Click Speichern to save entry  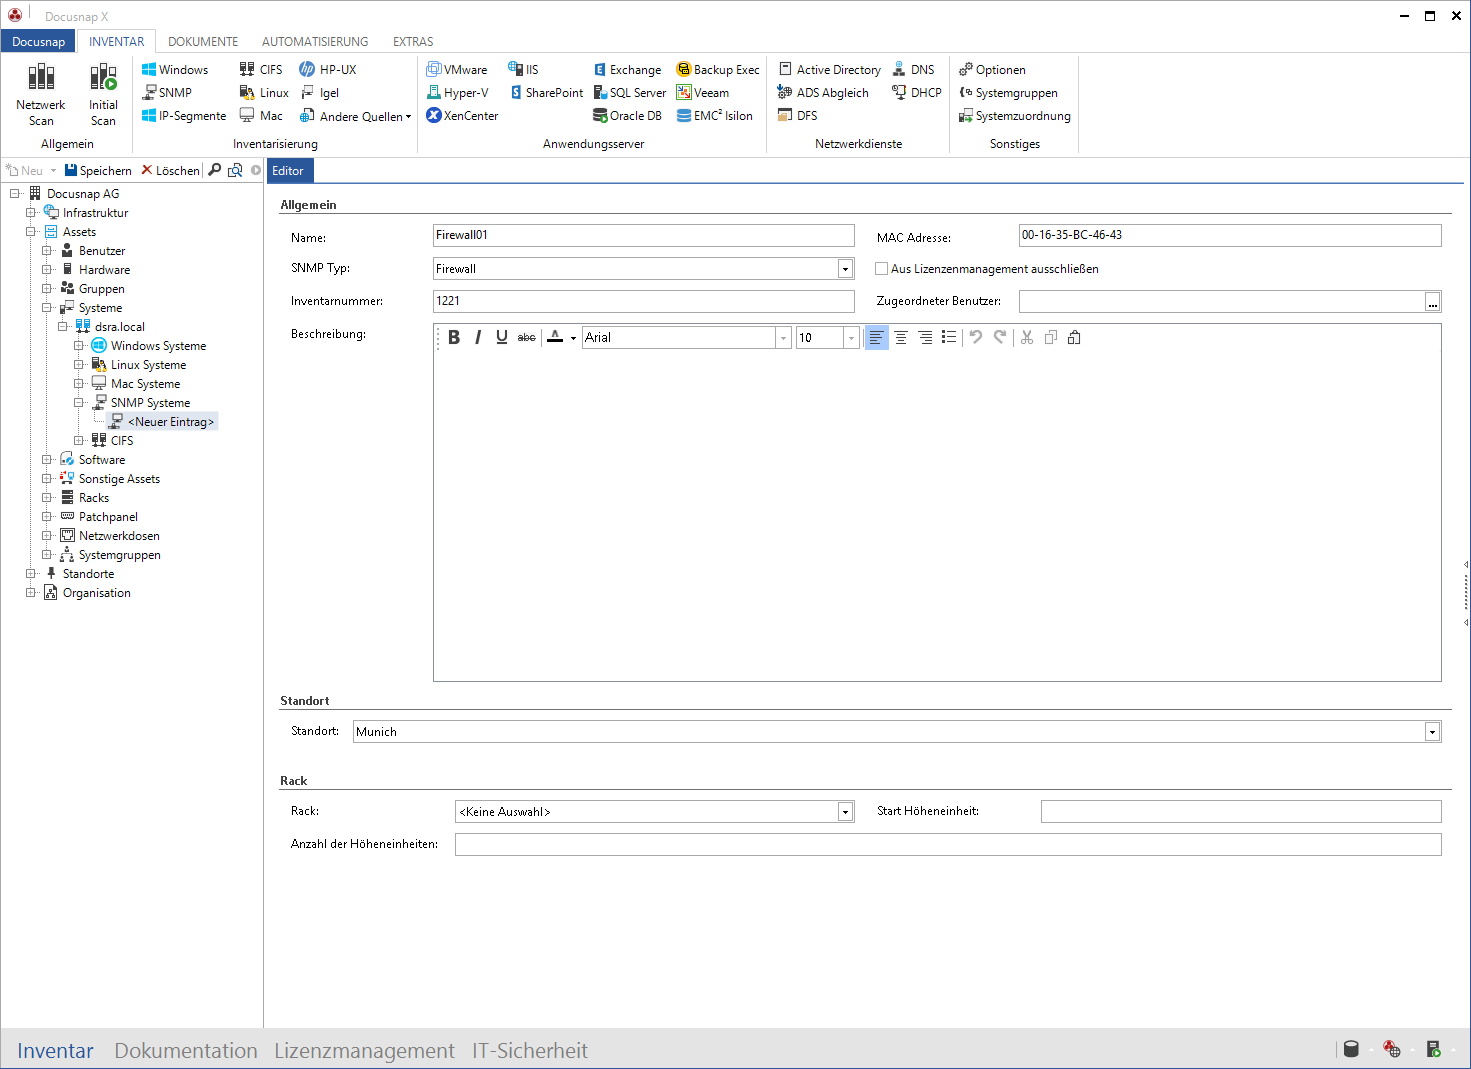(98, 171)
